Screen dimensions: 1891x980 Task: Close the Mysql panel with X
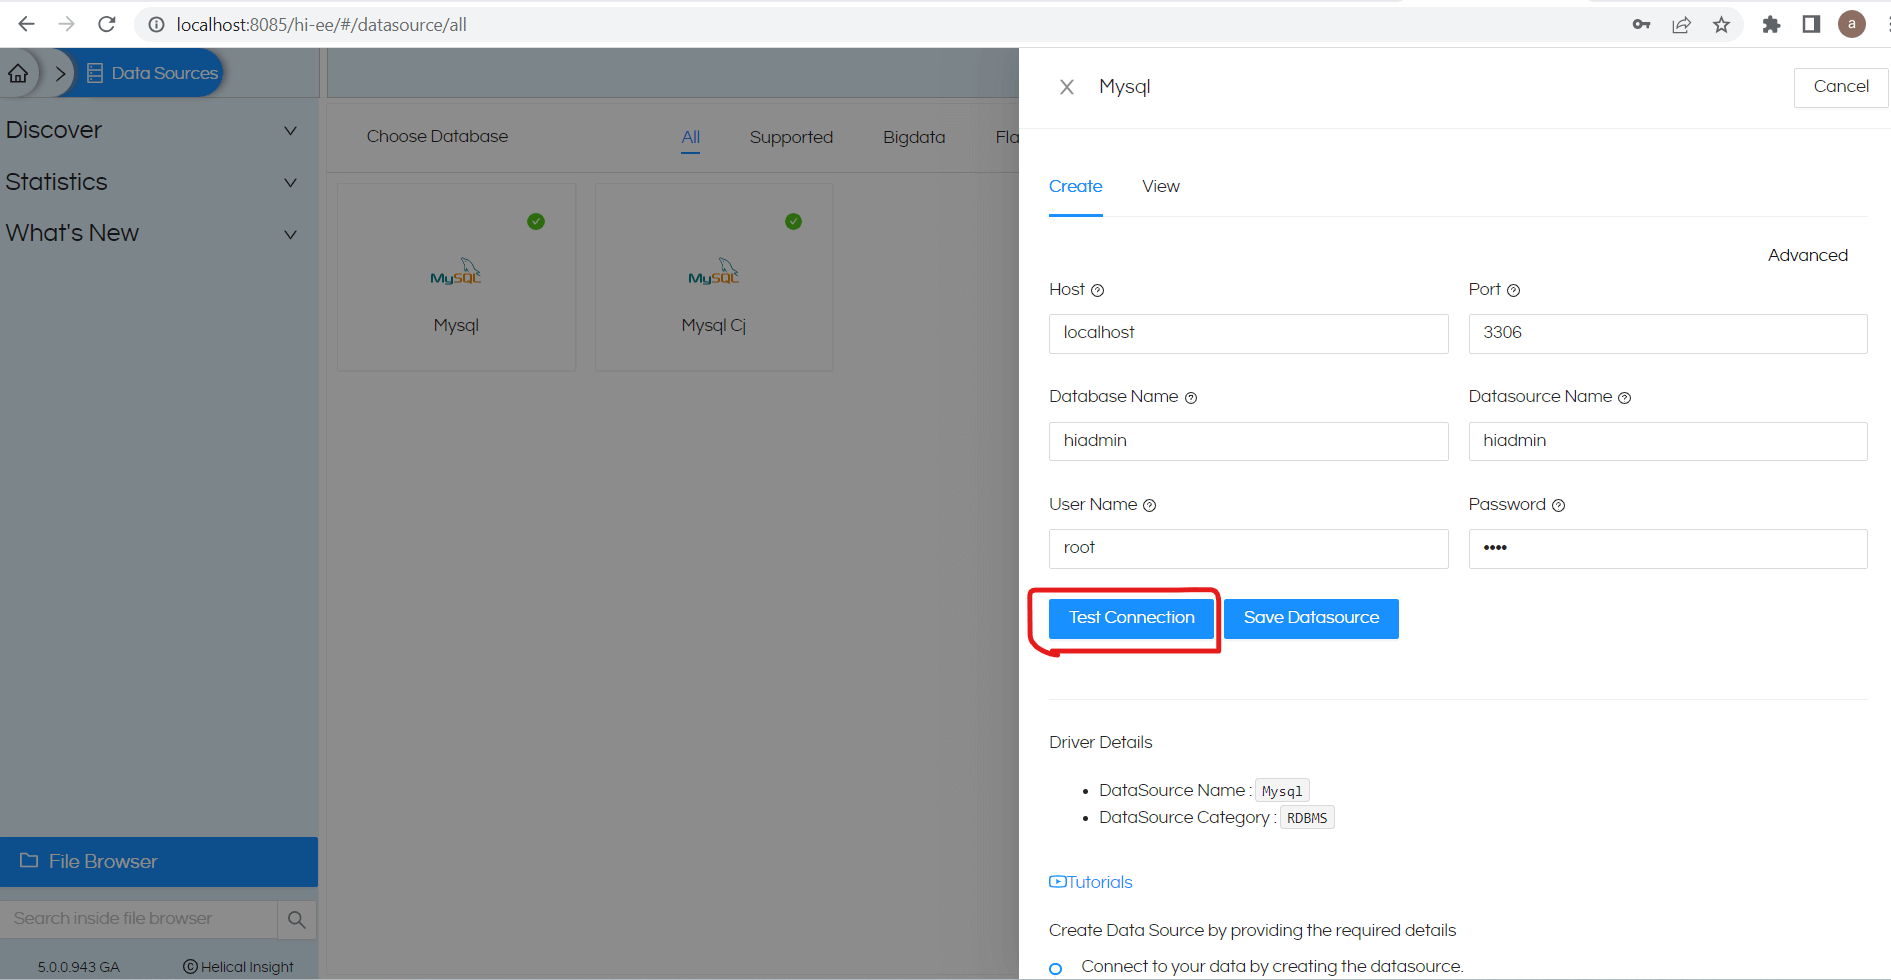1067,87
